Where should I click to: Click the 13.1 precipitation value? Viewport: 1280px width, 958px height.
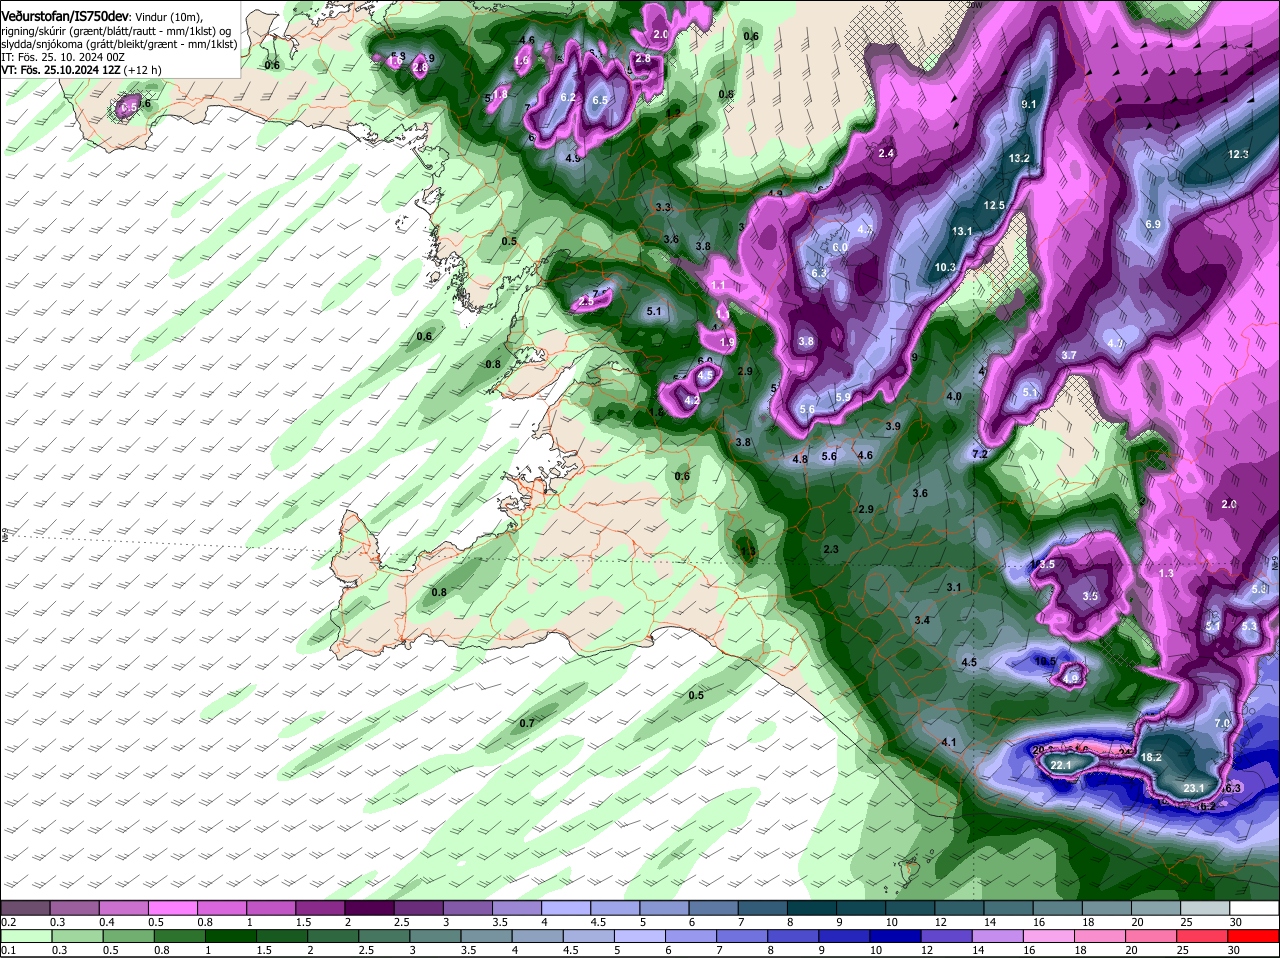[962, 231]
